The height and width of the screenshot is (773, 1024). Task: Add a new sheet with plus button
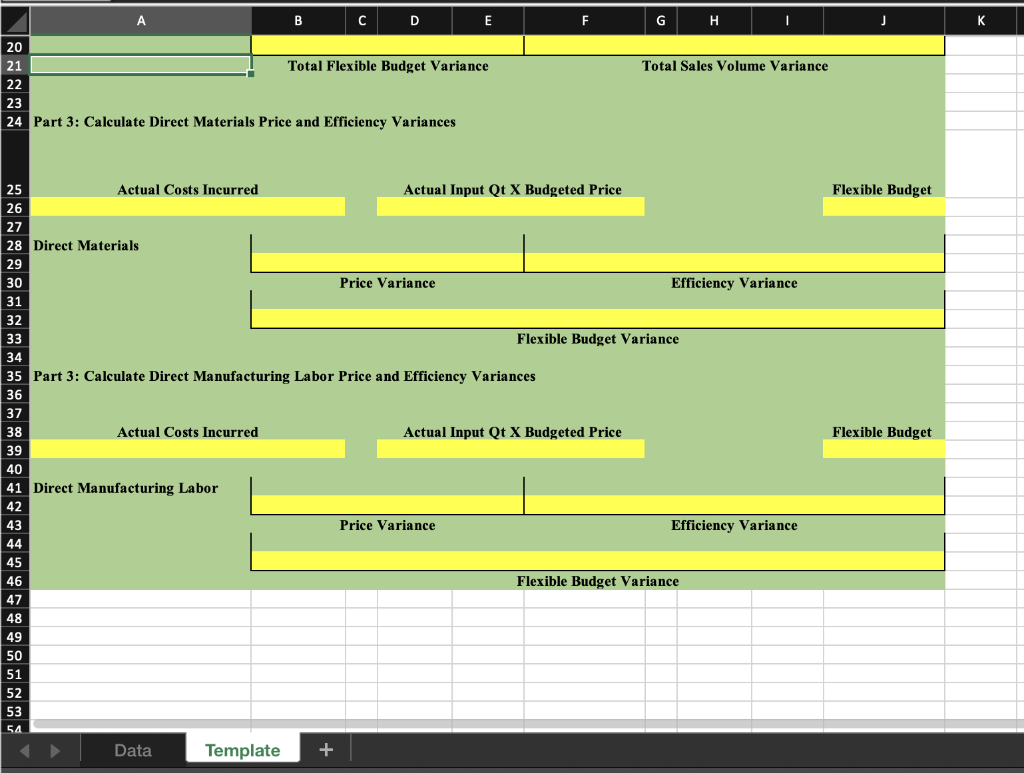tap(326, 750)
